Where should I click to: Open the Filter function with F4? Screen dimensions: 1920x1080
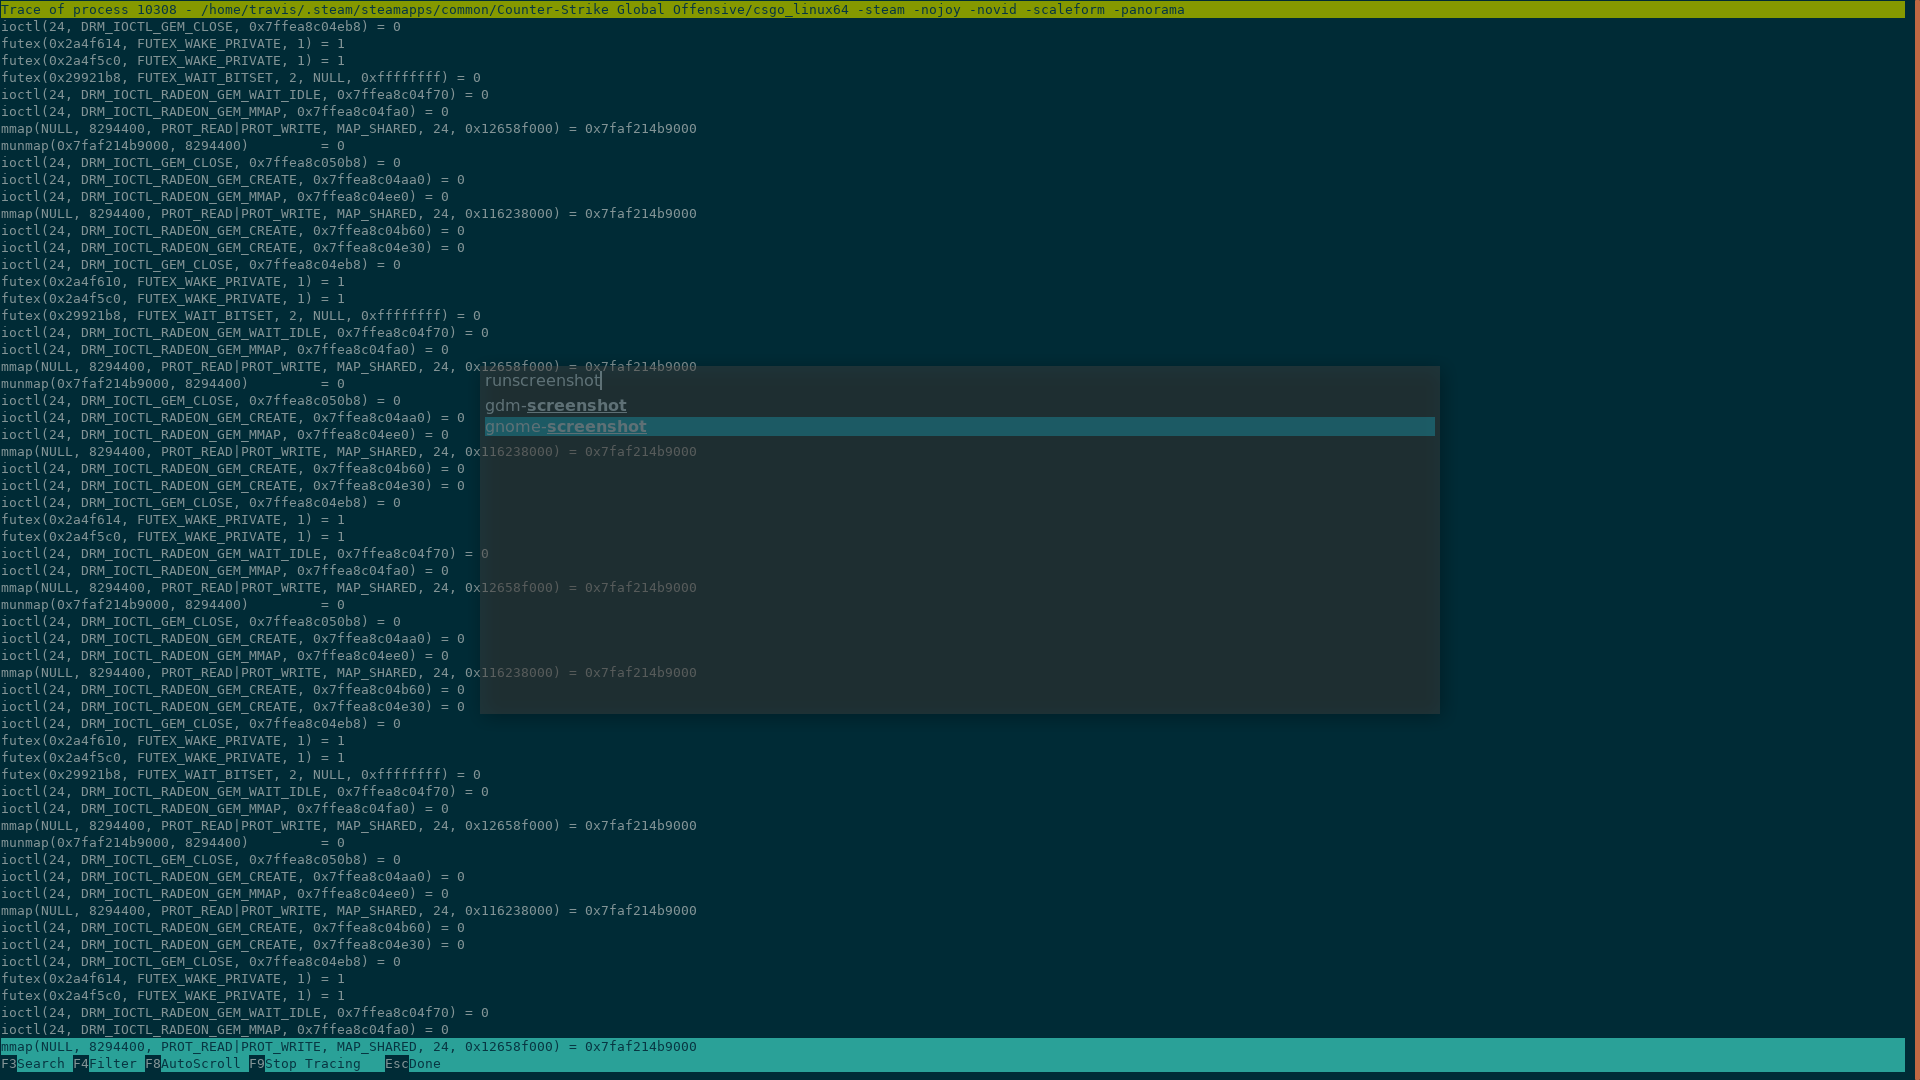106,1063
